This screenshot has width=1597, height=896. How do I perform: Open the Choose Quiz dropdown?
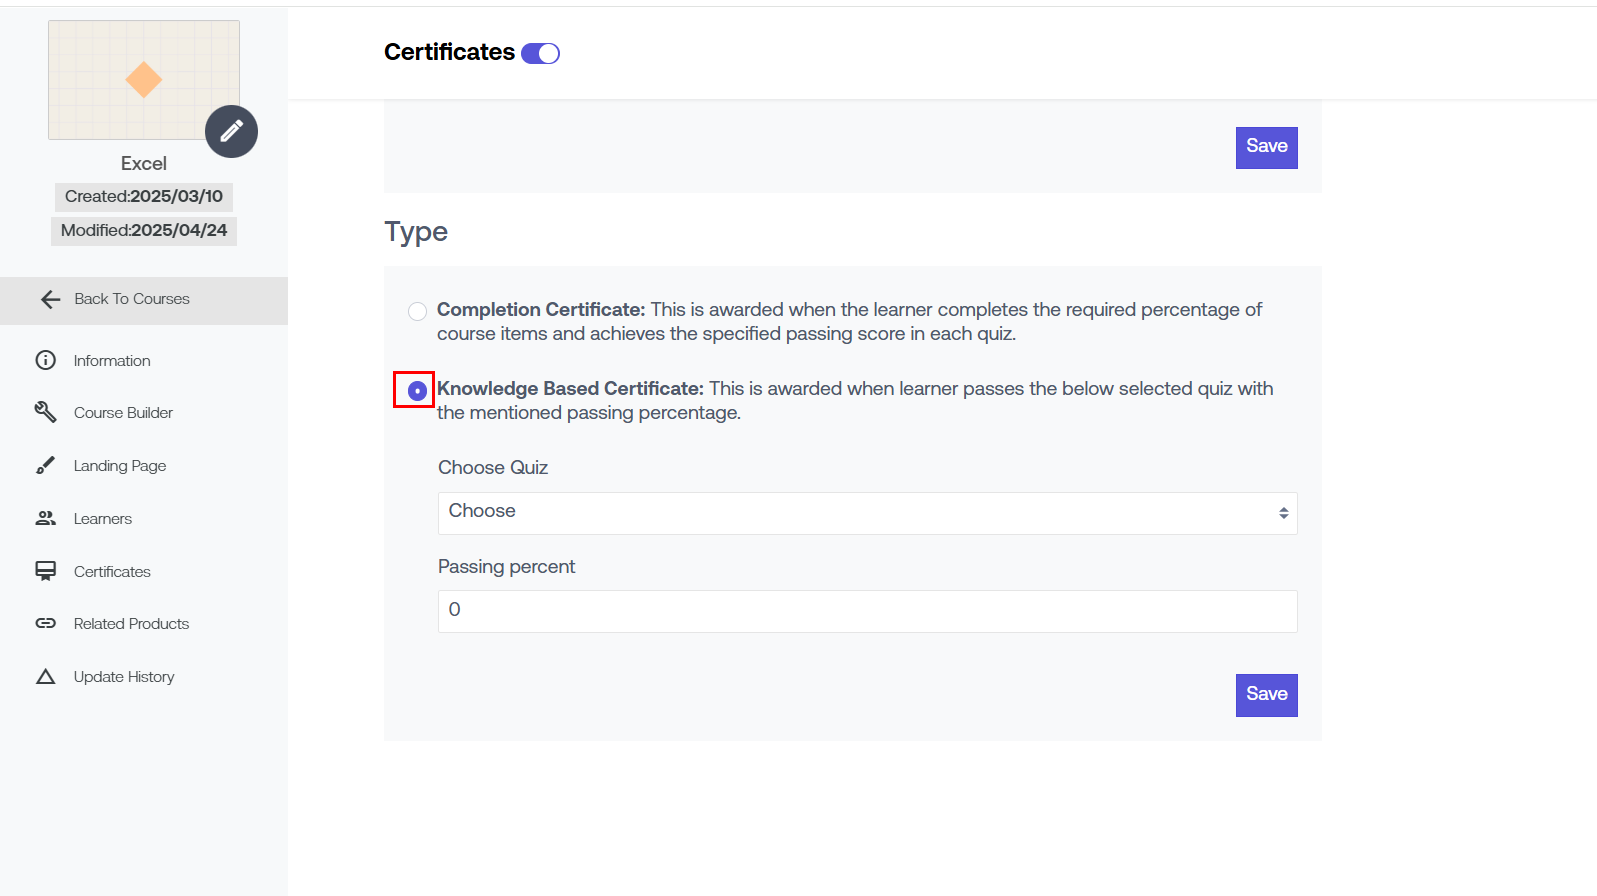coord(867,513)
